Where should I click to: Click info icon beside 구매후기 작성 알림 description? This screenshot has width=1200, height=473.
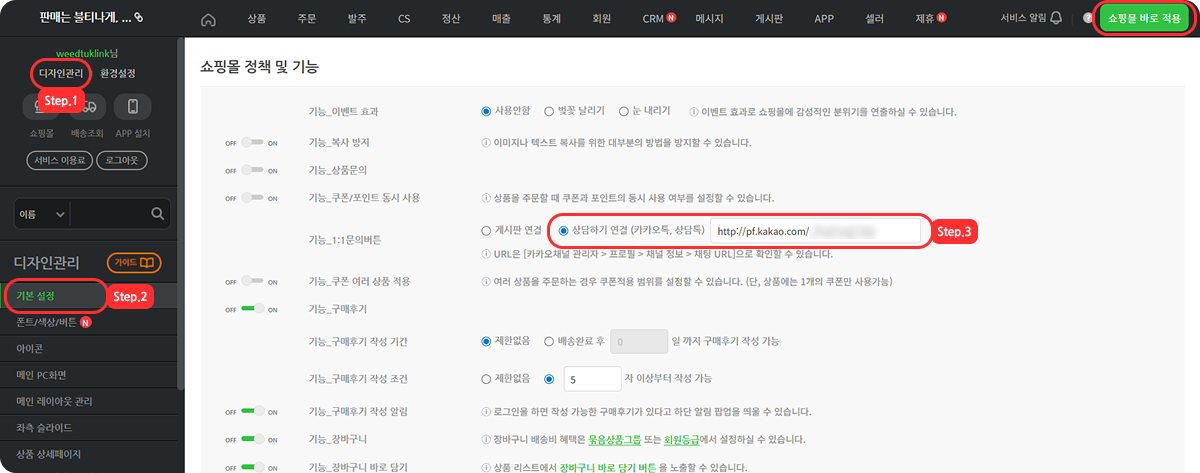click(486, 411)
